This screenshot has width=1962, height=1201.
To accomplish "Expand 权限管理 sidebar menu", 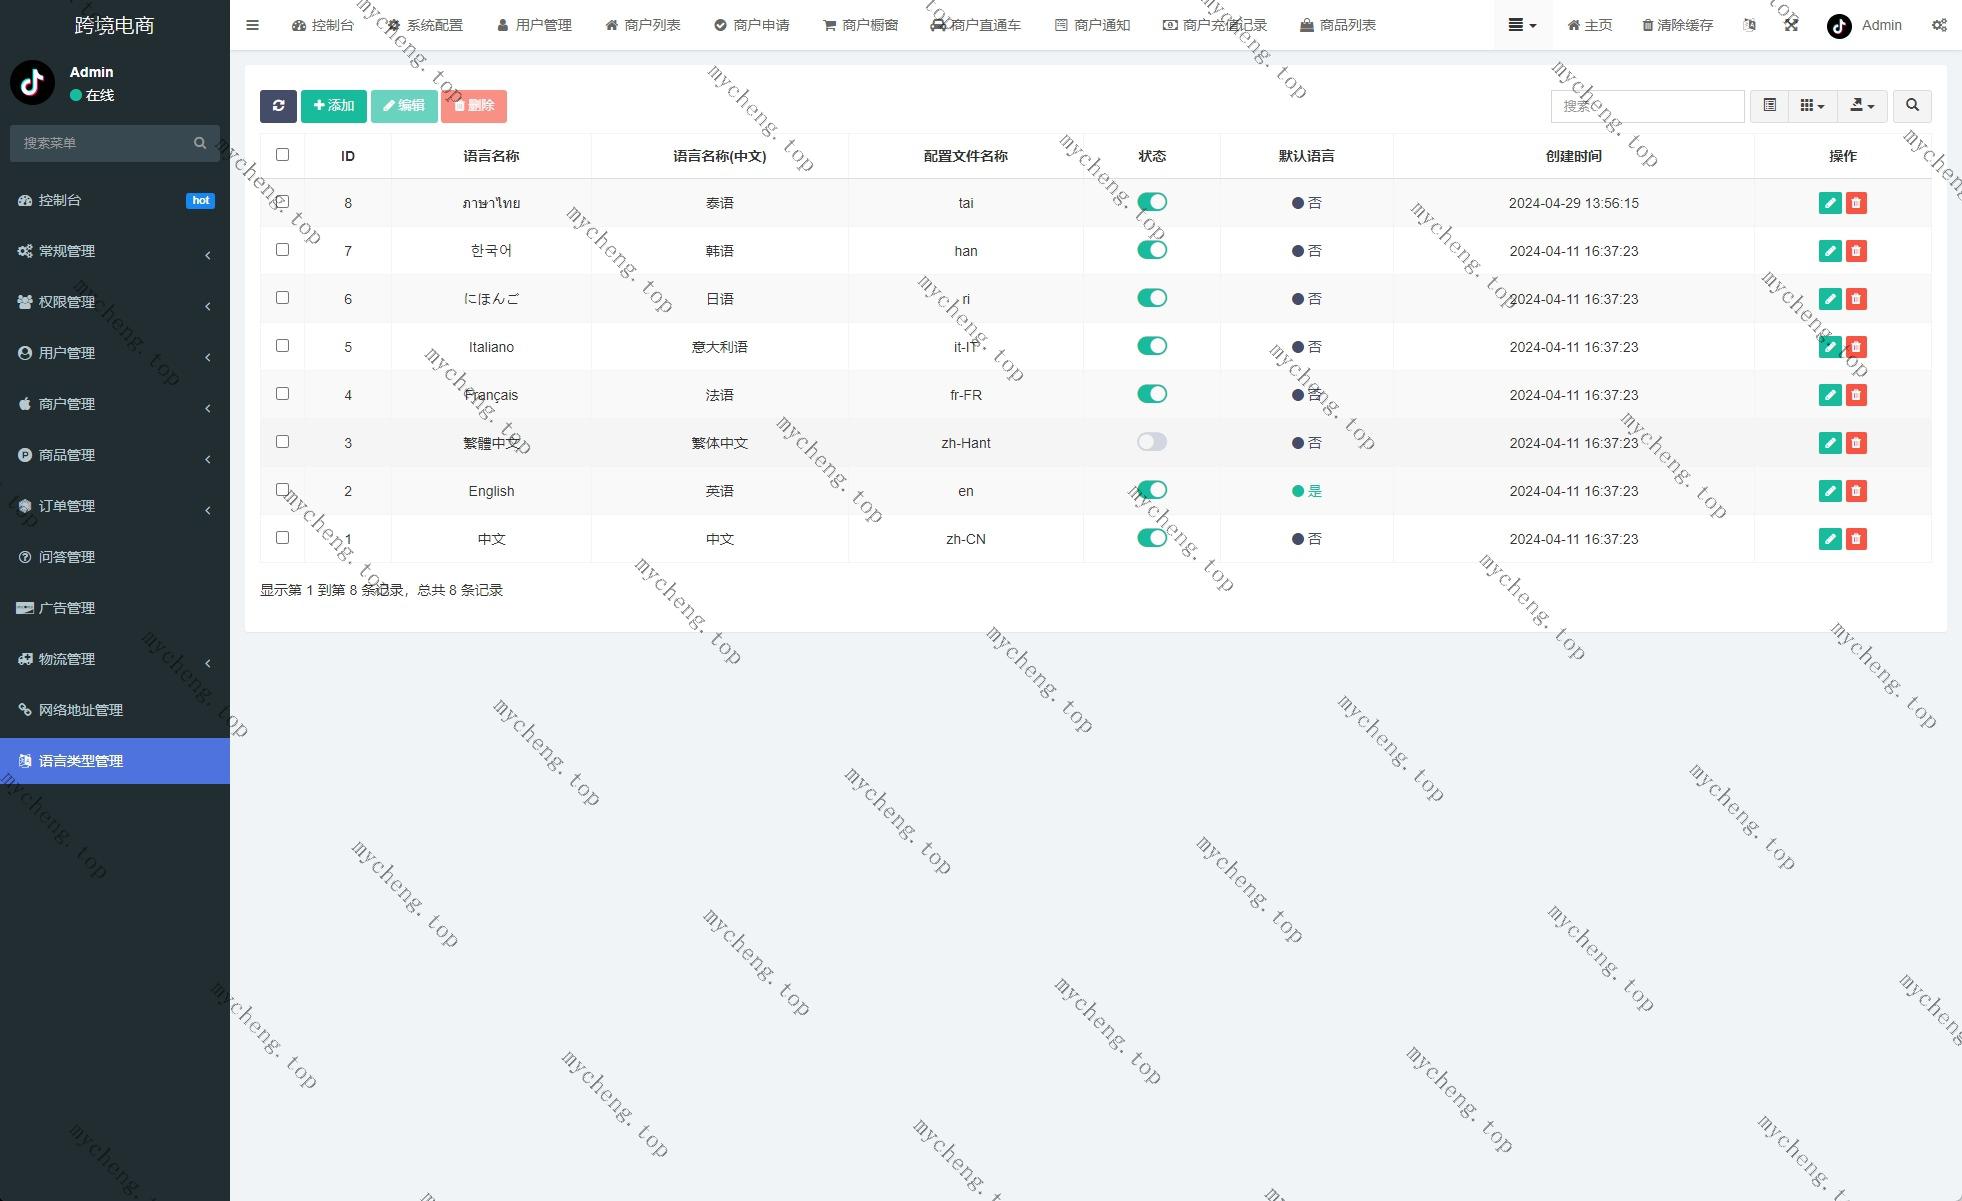I will (115, 302).
